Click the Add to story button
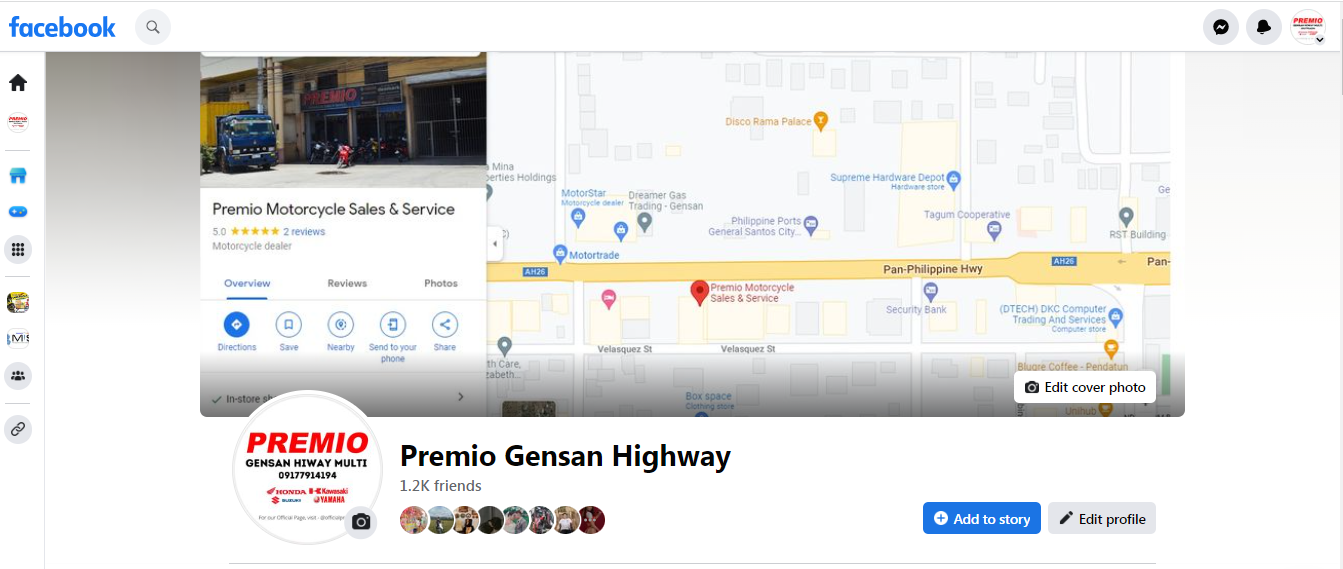1343x569 pixels. 982,518
